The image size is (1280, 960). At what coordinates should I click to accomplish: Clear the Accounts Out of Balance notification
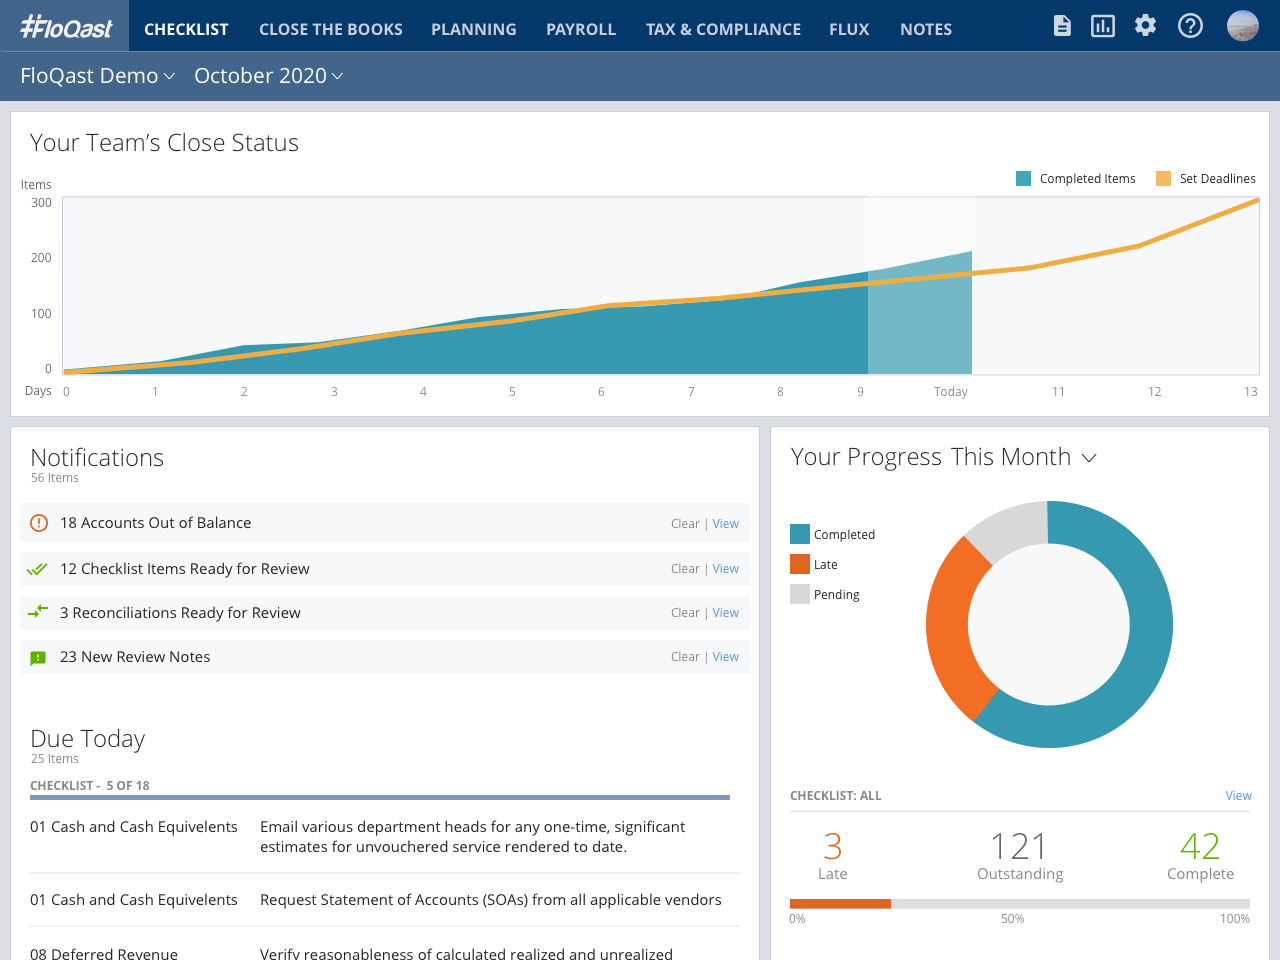tap(685, 524)
